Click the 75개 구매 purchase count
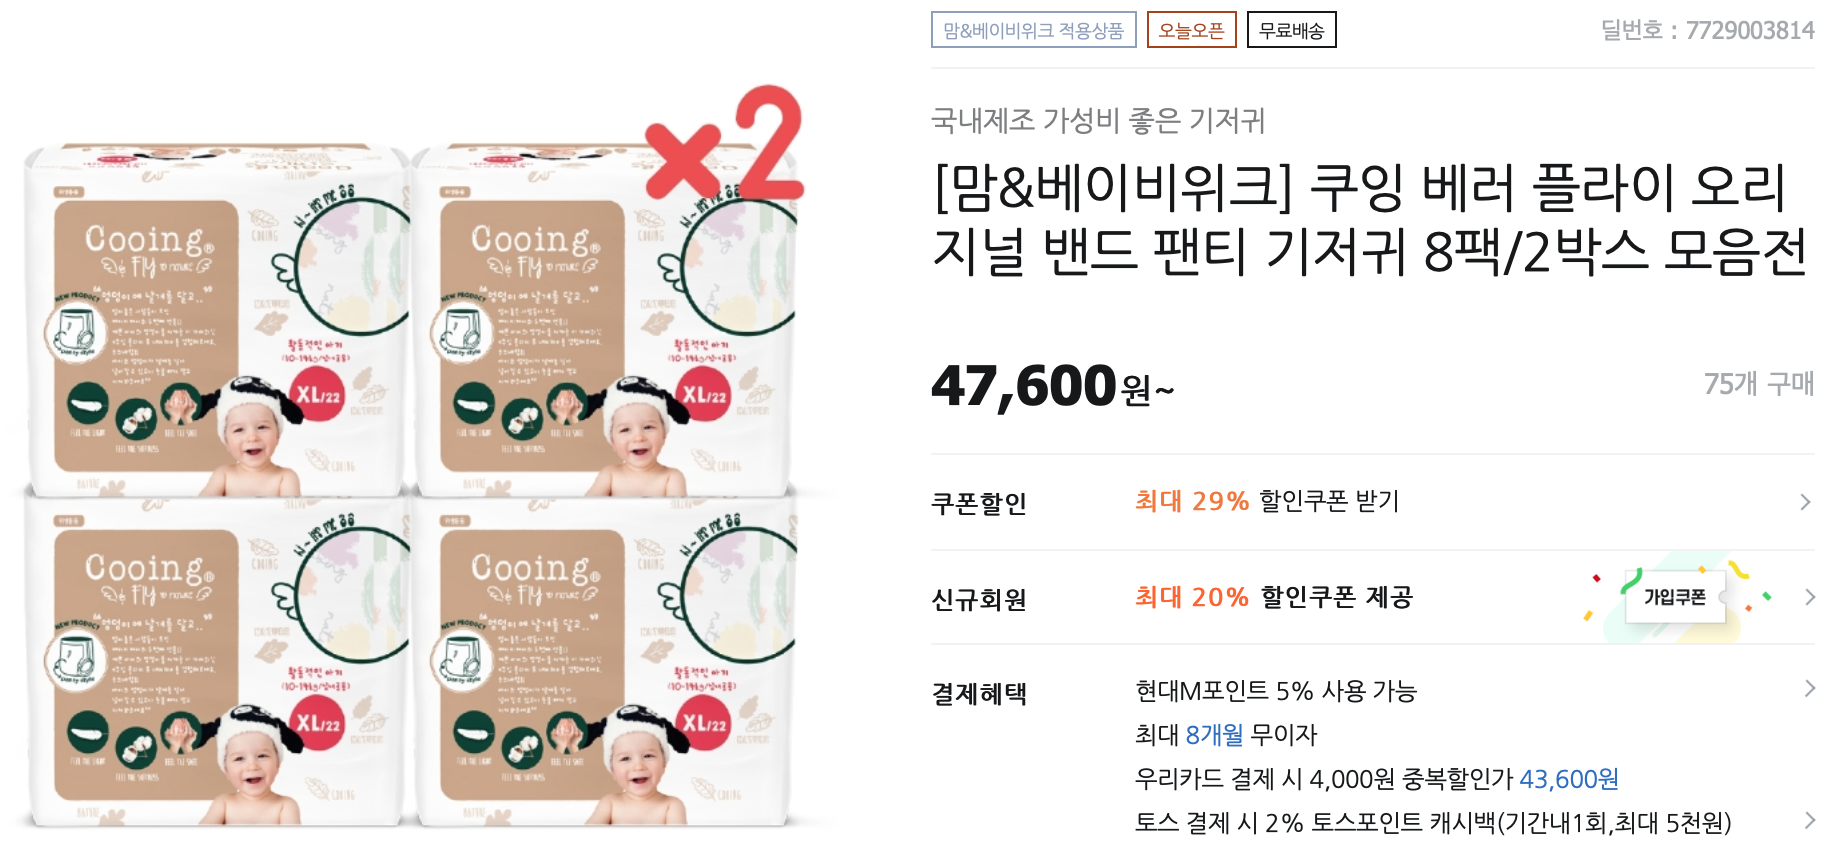The image size is (1830, 852). pos(1759,383)
